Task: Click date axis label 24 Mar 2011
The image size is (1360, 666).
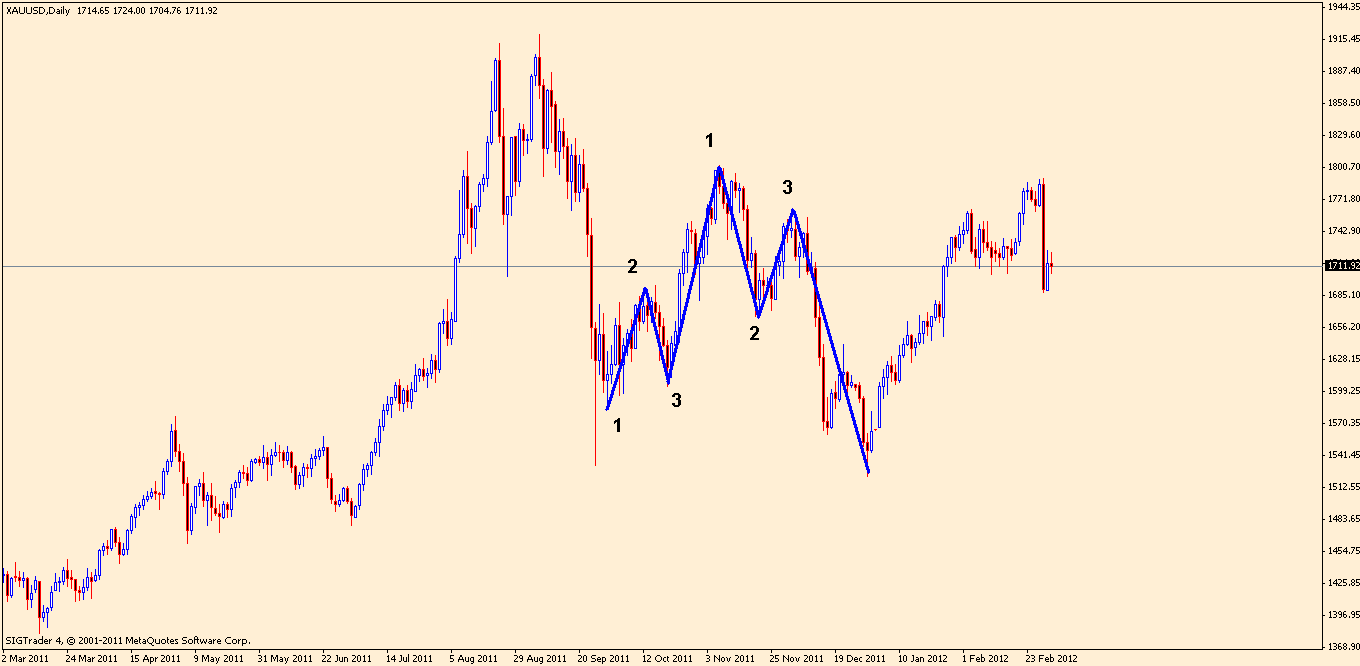Action: [90, 659]
